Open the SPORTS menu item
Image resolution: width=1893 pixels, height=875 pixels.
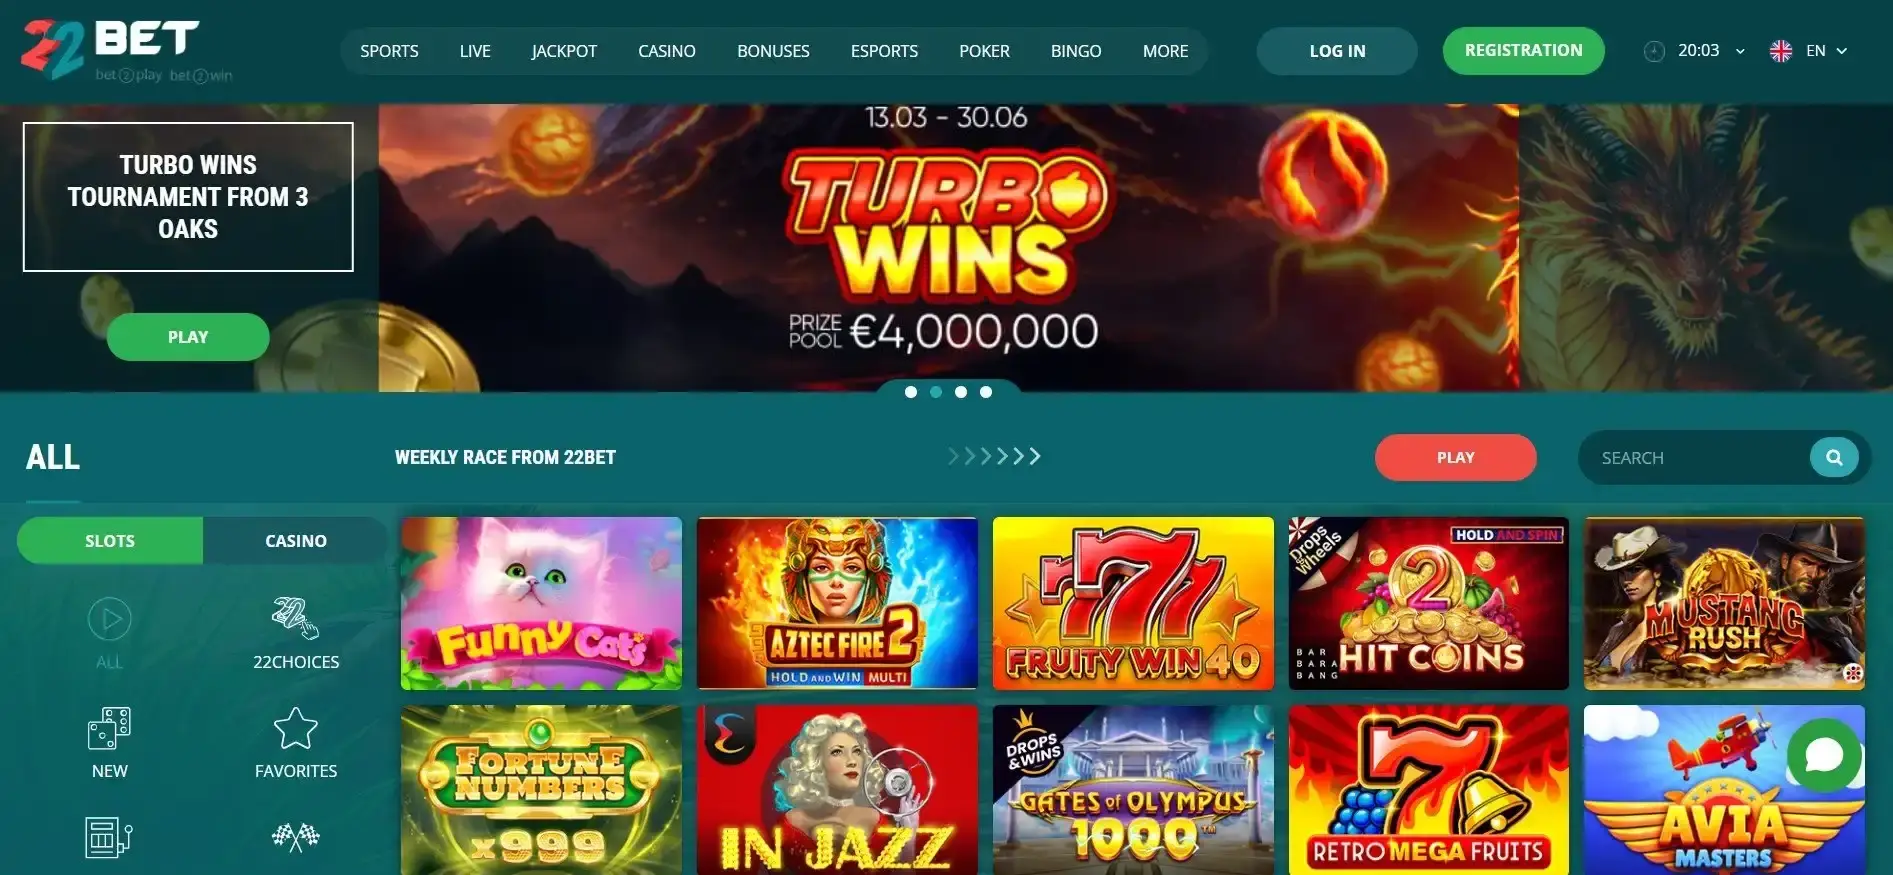(x=389, y=51)
